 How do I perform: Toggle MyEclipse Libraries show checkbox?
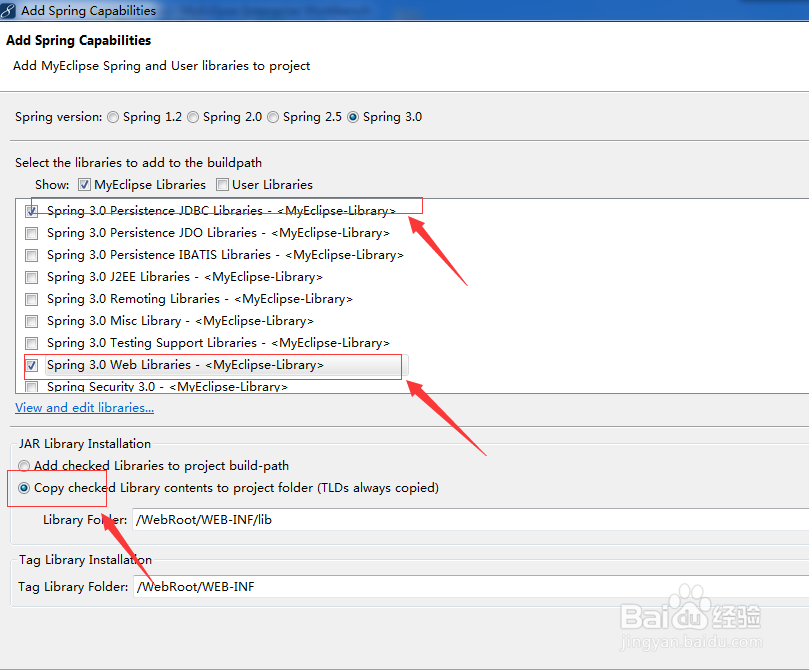coord(85,185)
